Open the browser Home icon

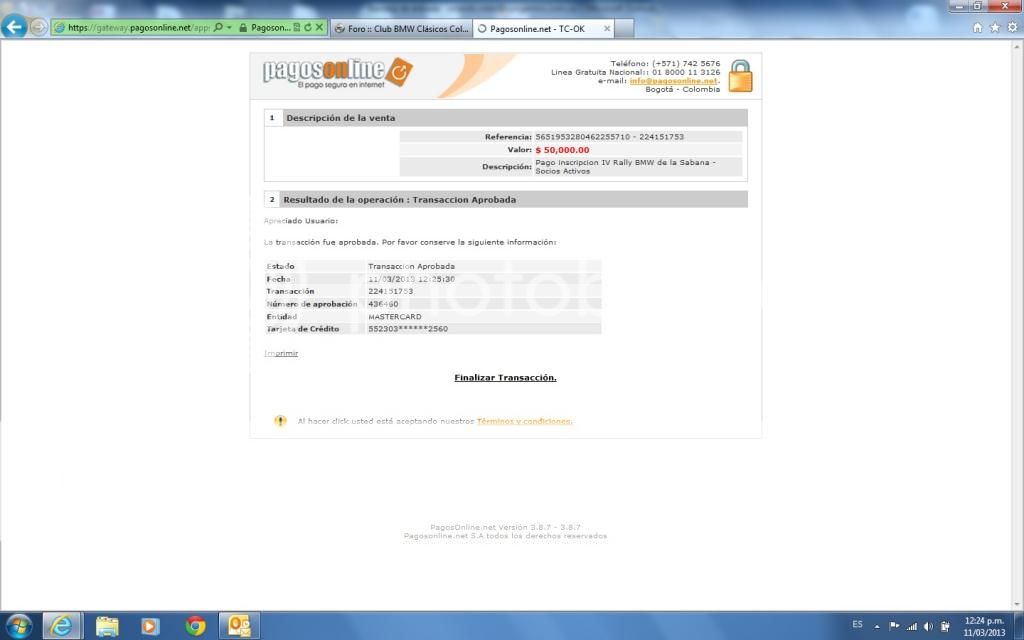pyautogui.click(x=977, y=27)
